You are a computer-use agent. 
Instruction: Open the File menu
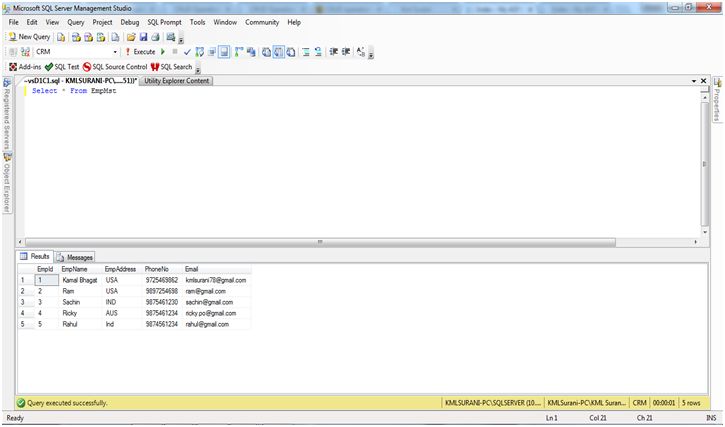coord(13,22)
